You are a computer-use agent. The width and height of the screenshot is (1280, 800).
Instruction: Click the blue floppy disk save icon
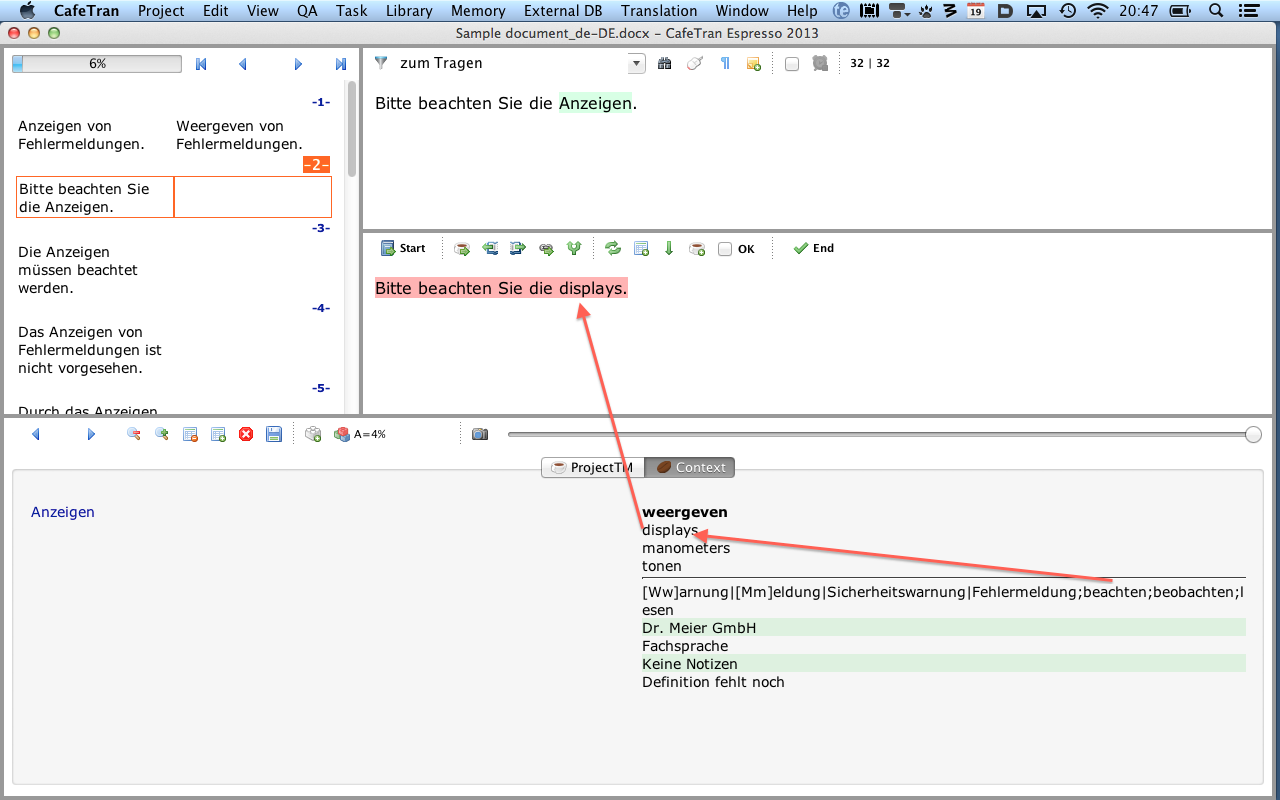(x=274, y=434)
